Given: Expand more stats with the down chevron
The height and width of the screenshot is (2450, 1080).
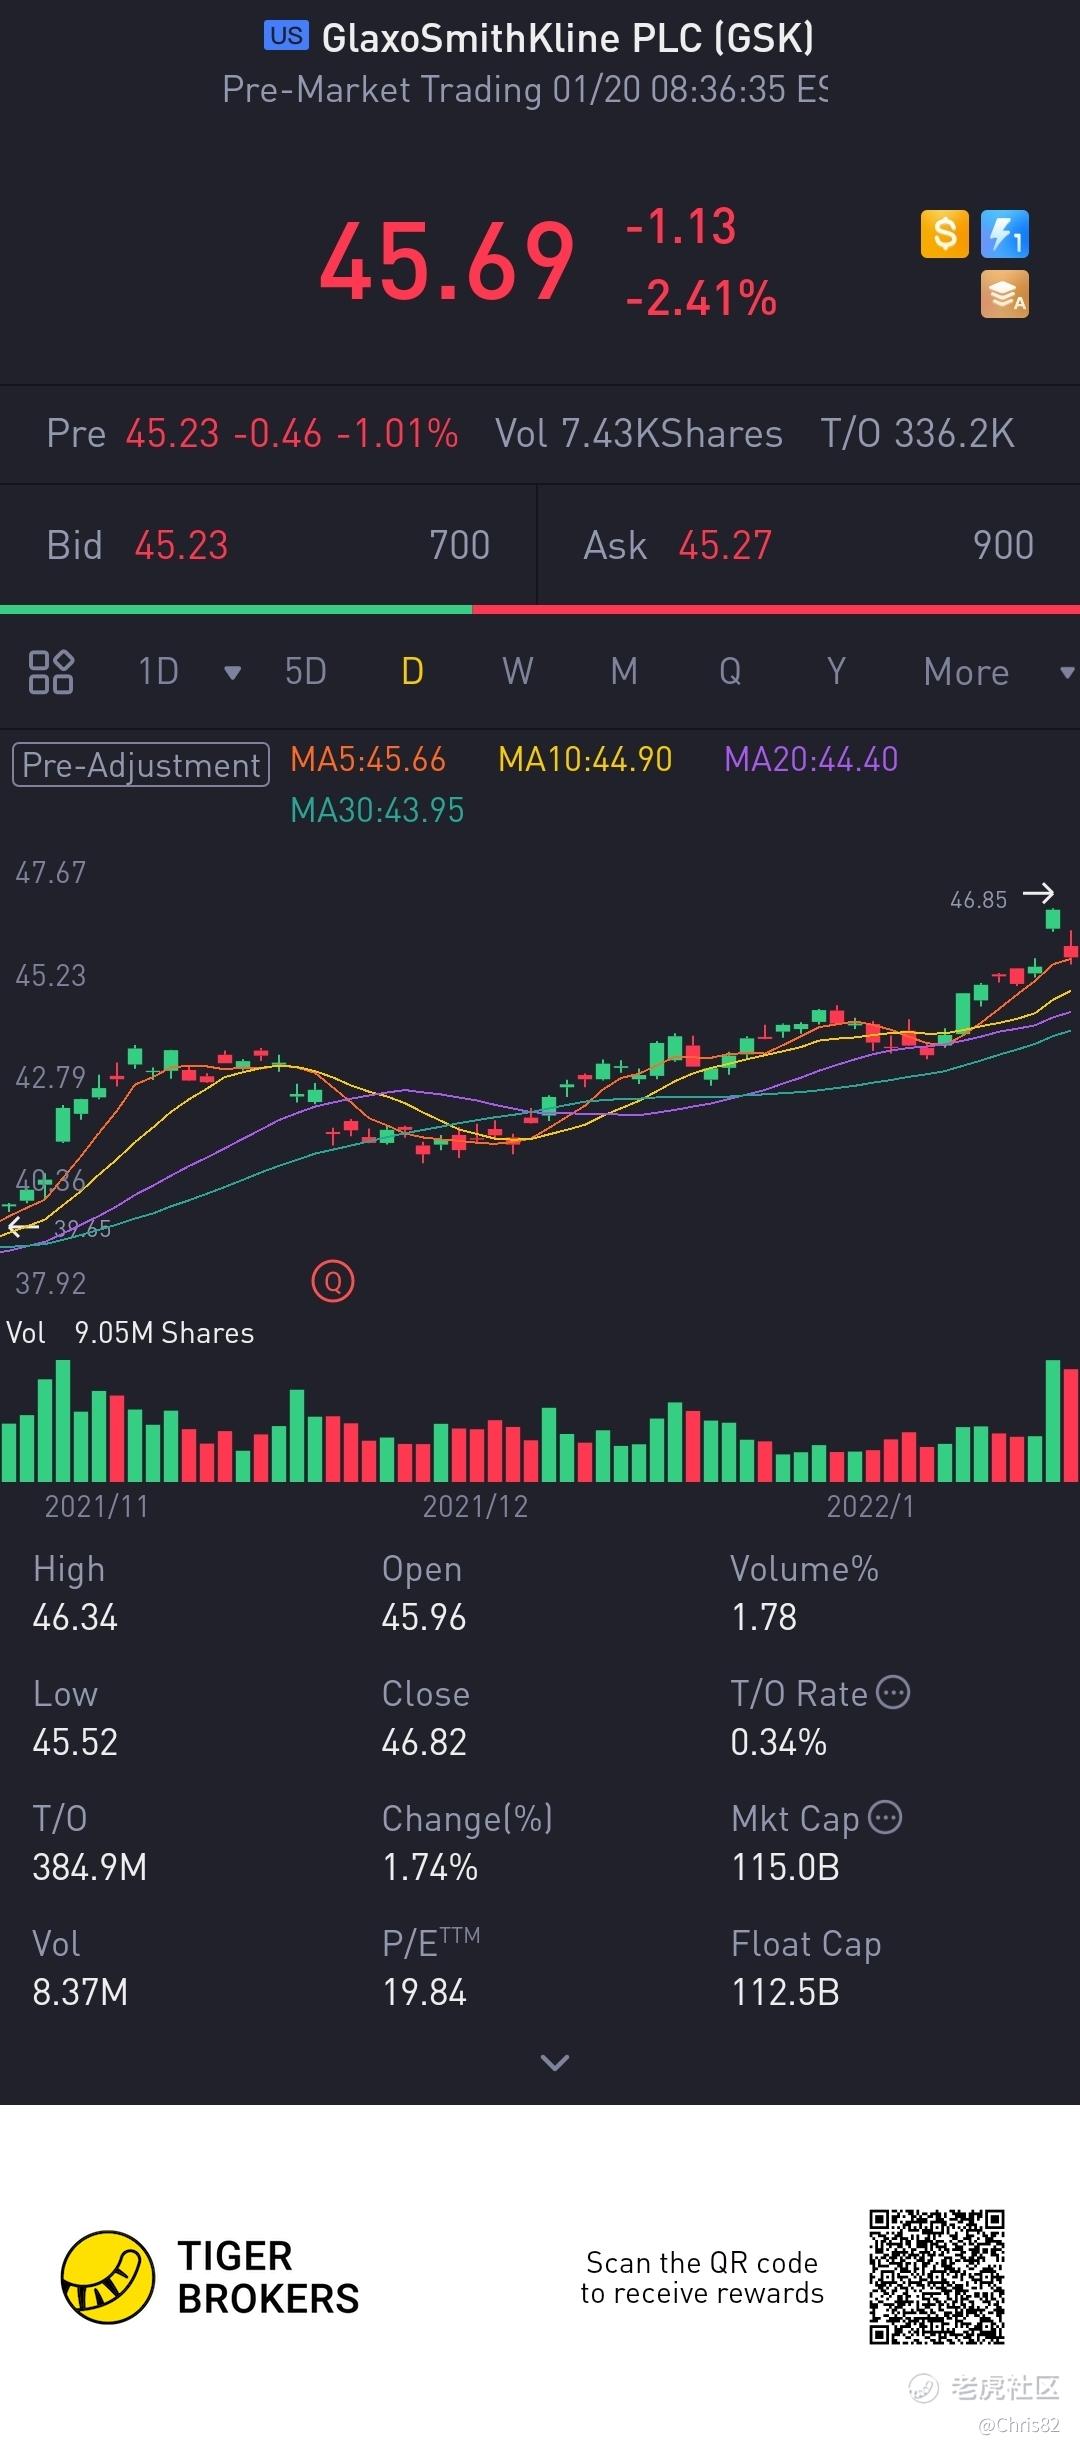Looking at the screenshot, I should pos(554,2062).
